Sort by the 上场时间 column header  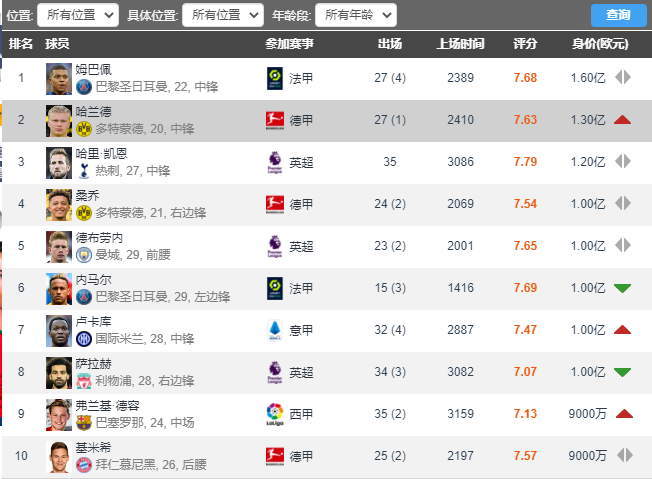tap(460, 44)
